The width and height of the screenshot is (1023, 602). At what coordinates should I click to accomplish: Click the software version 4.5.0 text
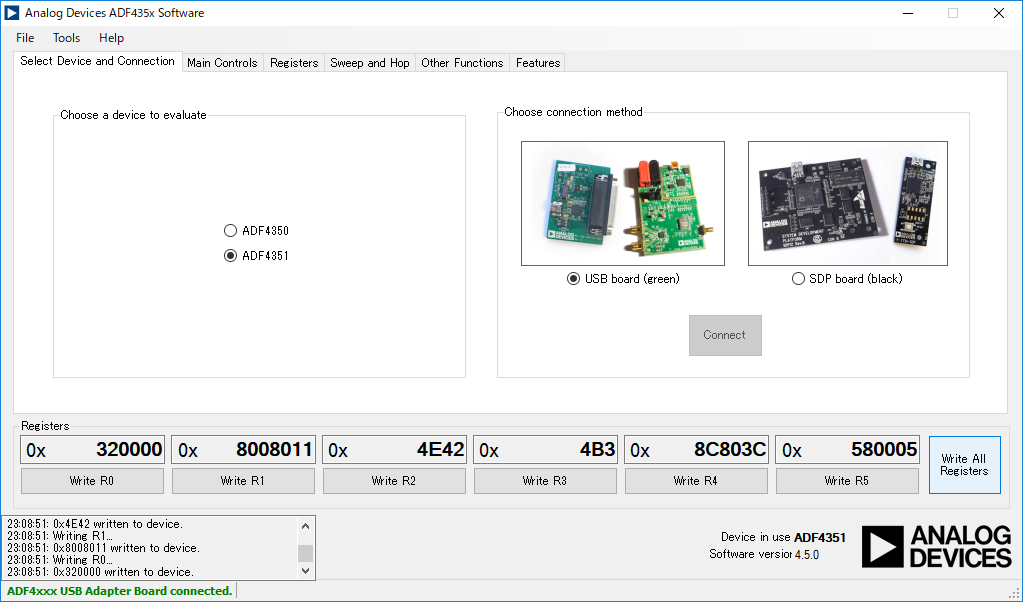(764, 554)
